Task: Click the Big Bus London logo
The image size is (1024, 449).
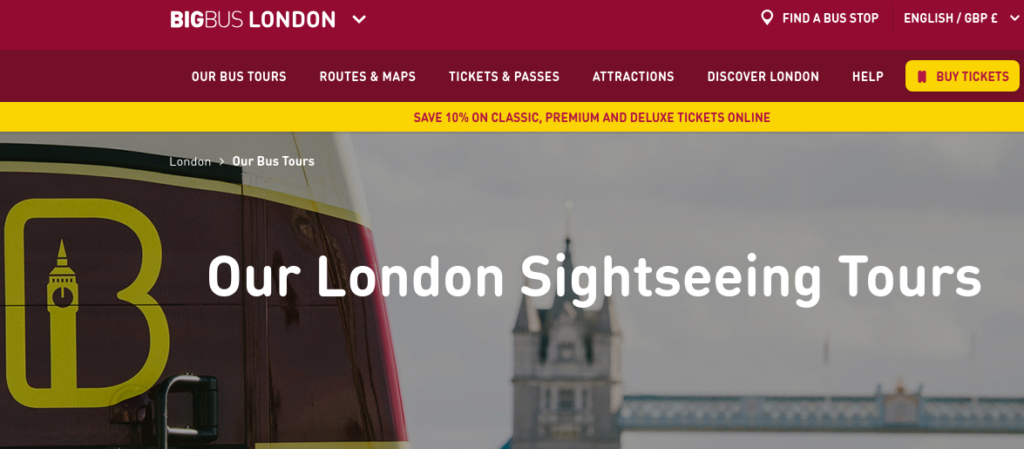Action: (253, 19)
